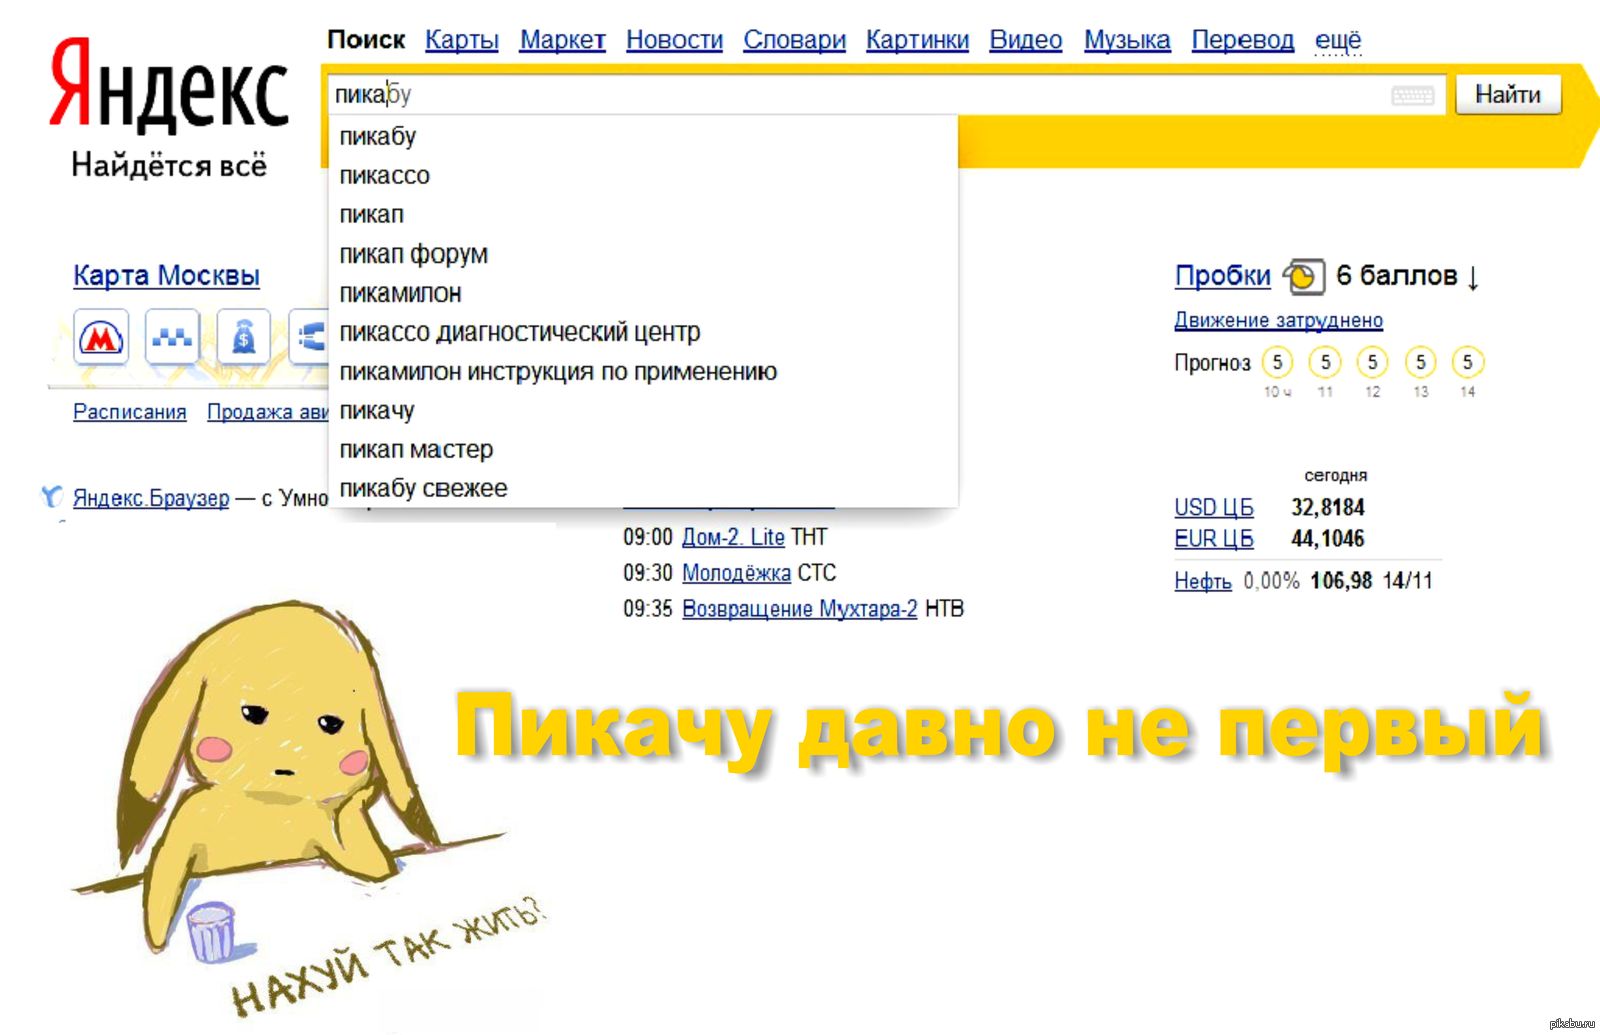Click the 6 баллов traffic score text

click(1396, 275)
